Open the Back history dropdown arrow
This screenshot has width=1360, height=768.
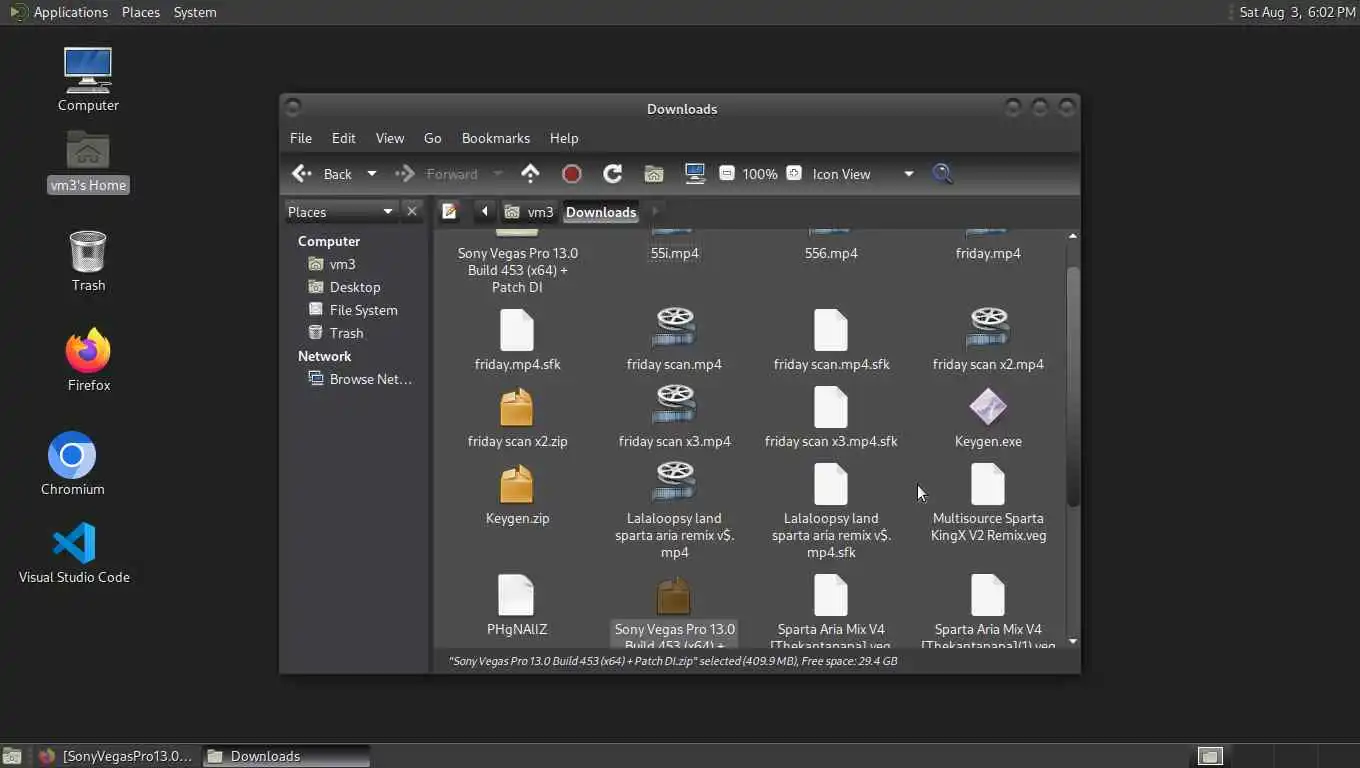coord(371,174)
